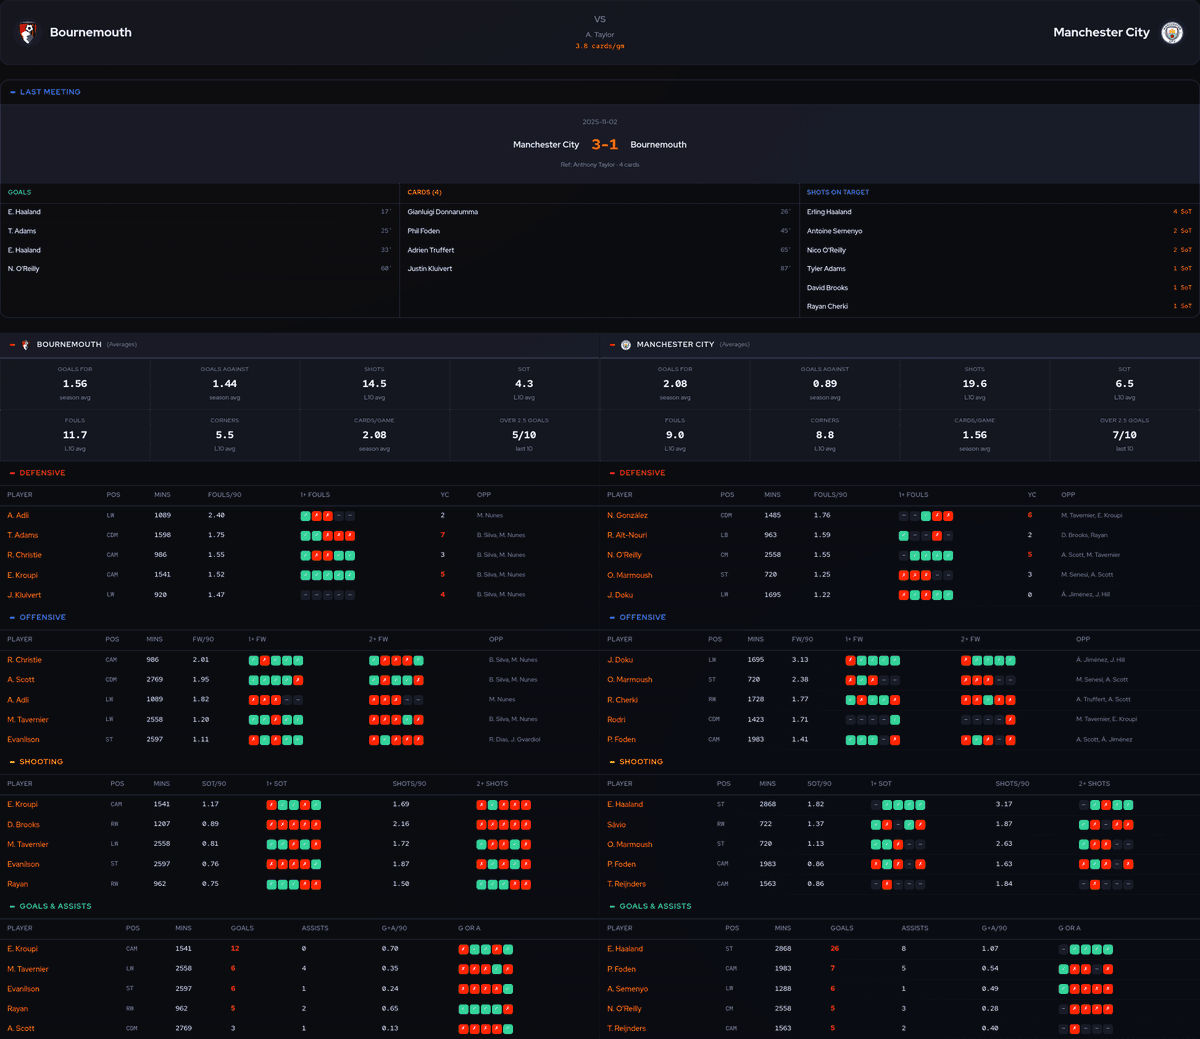1200x1039 pixels.
Task: Select Adrien Truffert in the cards list
Action: 430,250
